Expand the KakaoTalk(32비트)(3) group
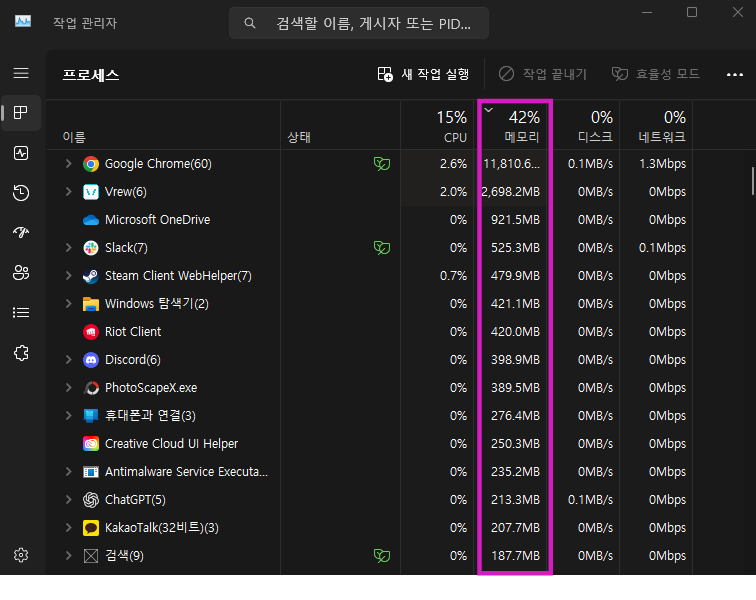This screenshot has width=756, height=600. (x=68, y=528)
